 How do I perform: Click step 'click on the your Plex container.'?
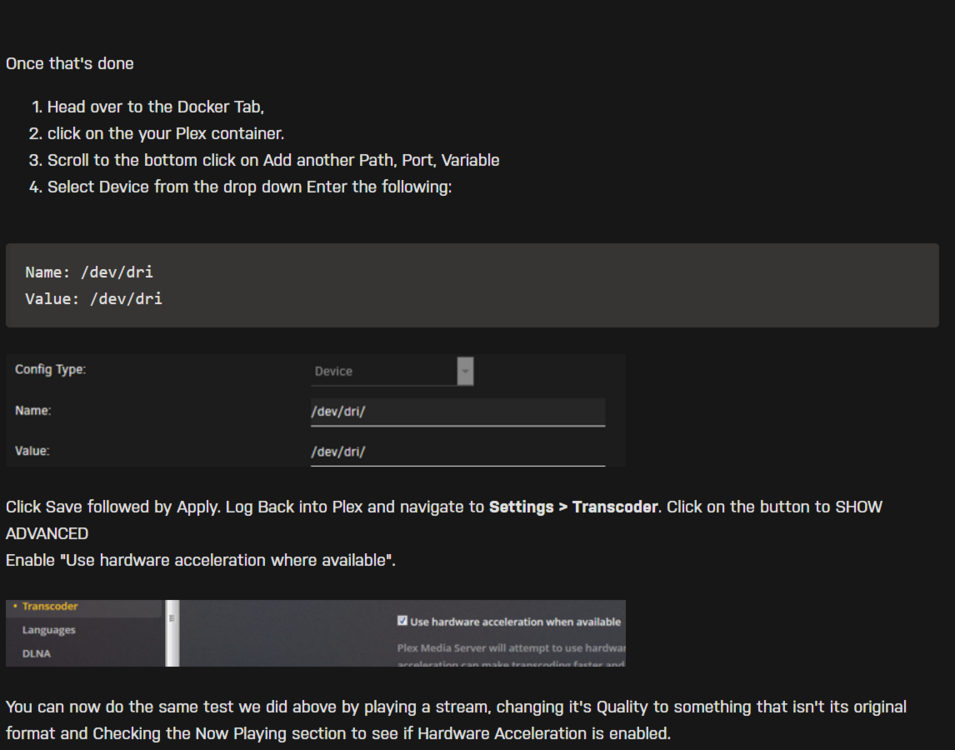[166, 133]
